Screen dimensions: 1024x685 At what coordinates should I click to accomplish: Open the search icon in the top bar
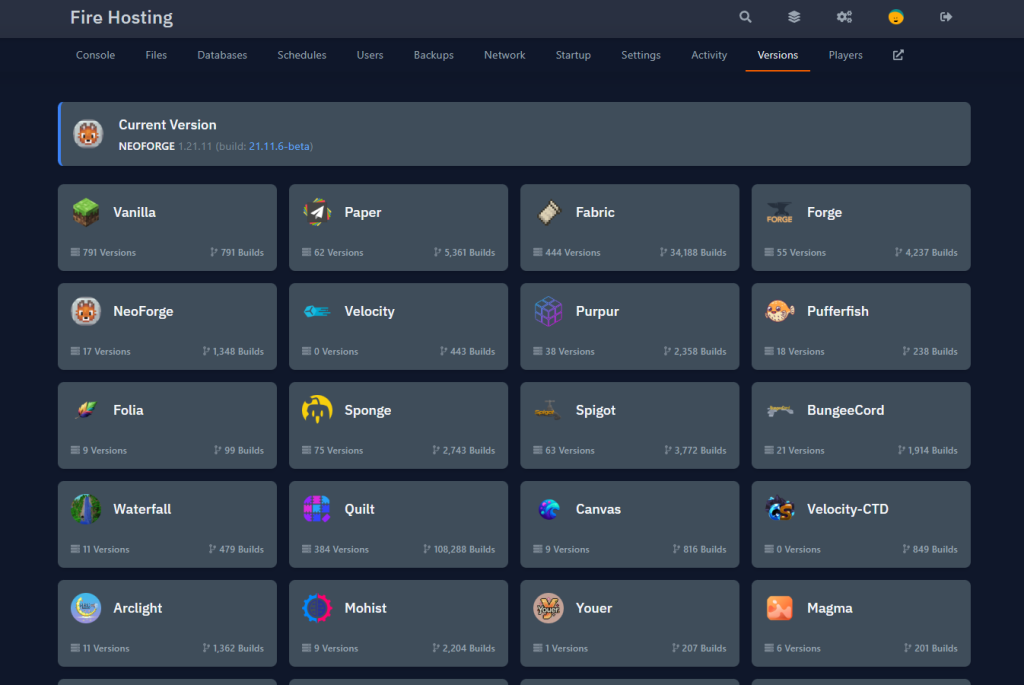[745, 17]
